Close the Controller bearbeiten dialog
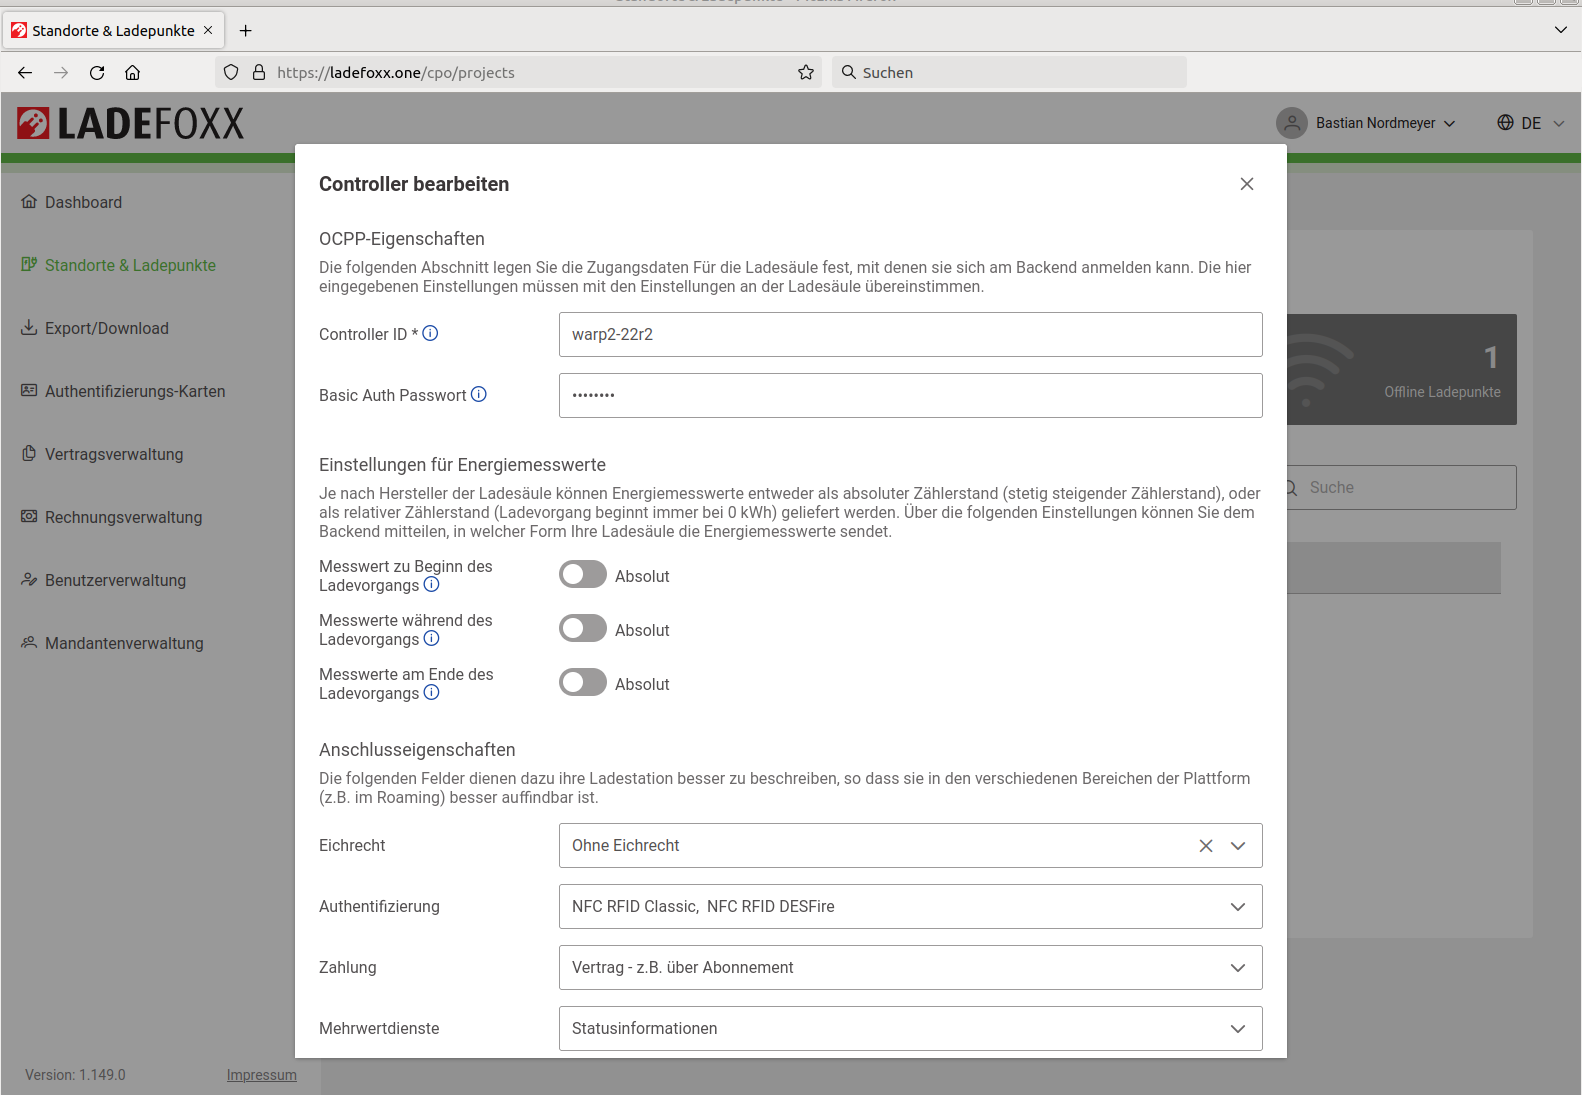Screen dimensions: 1582x1095 click(x=1246, y=184)
